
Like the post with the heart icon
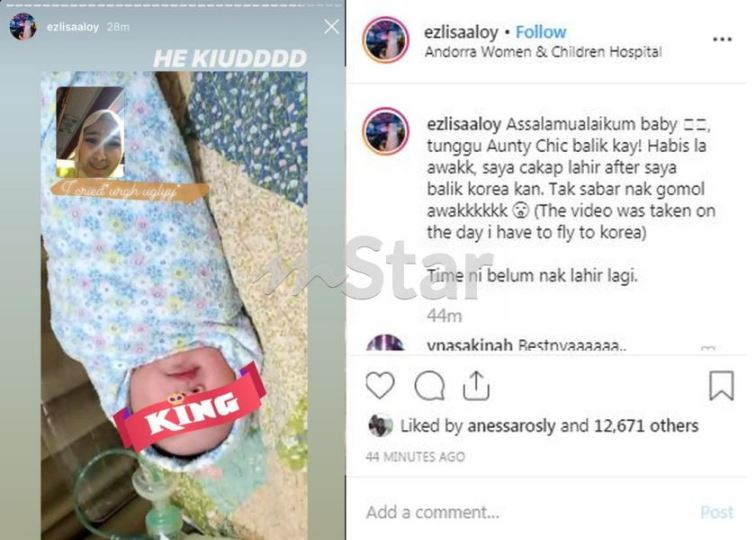pyautogui.click(x=380, y=385)
